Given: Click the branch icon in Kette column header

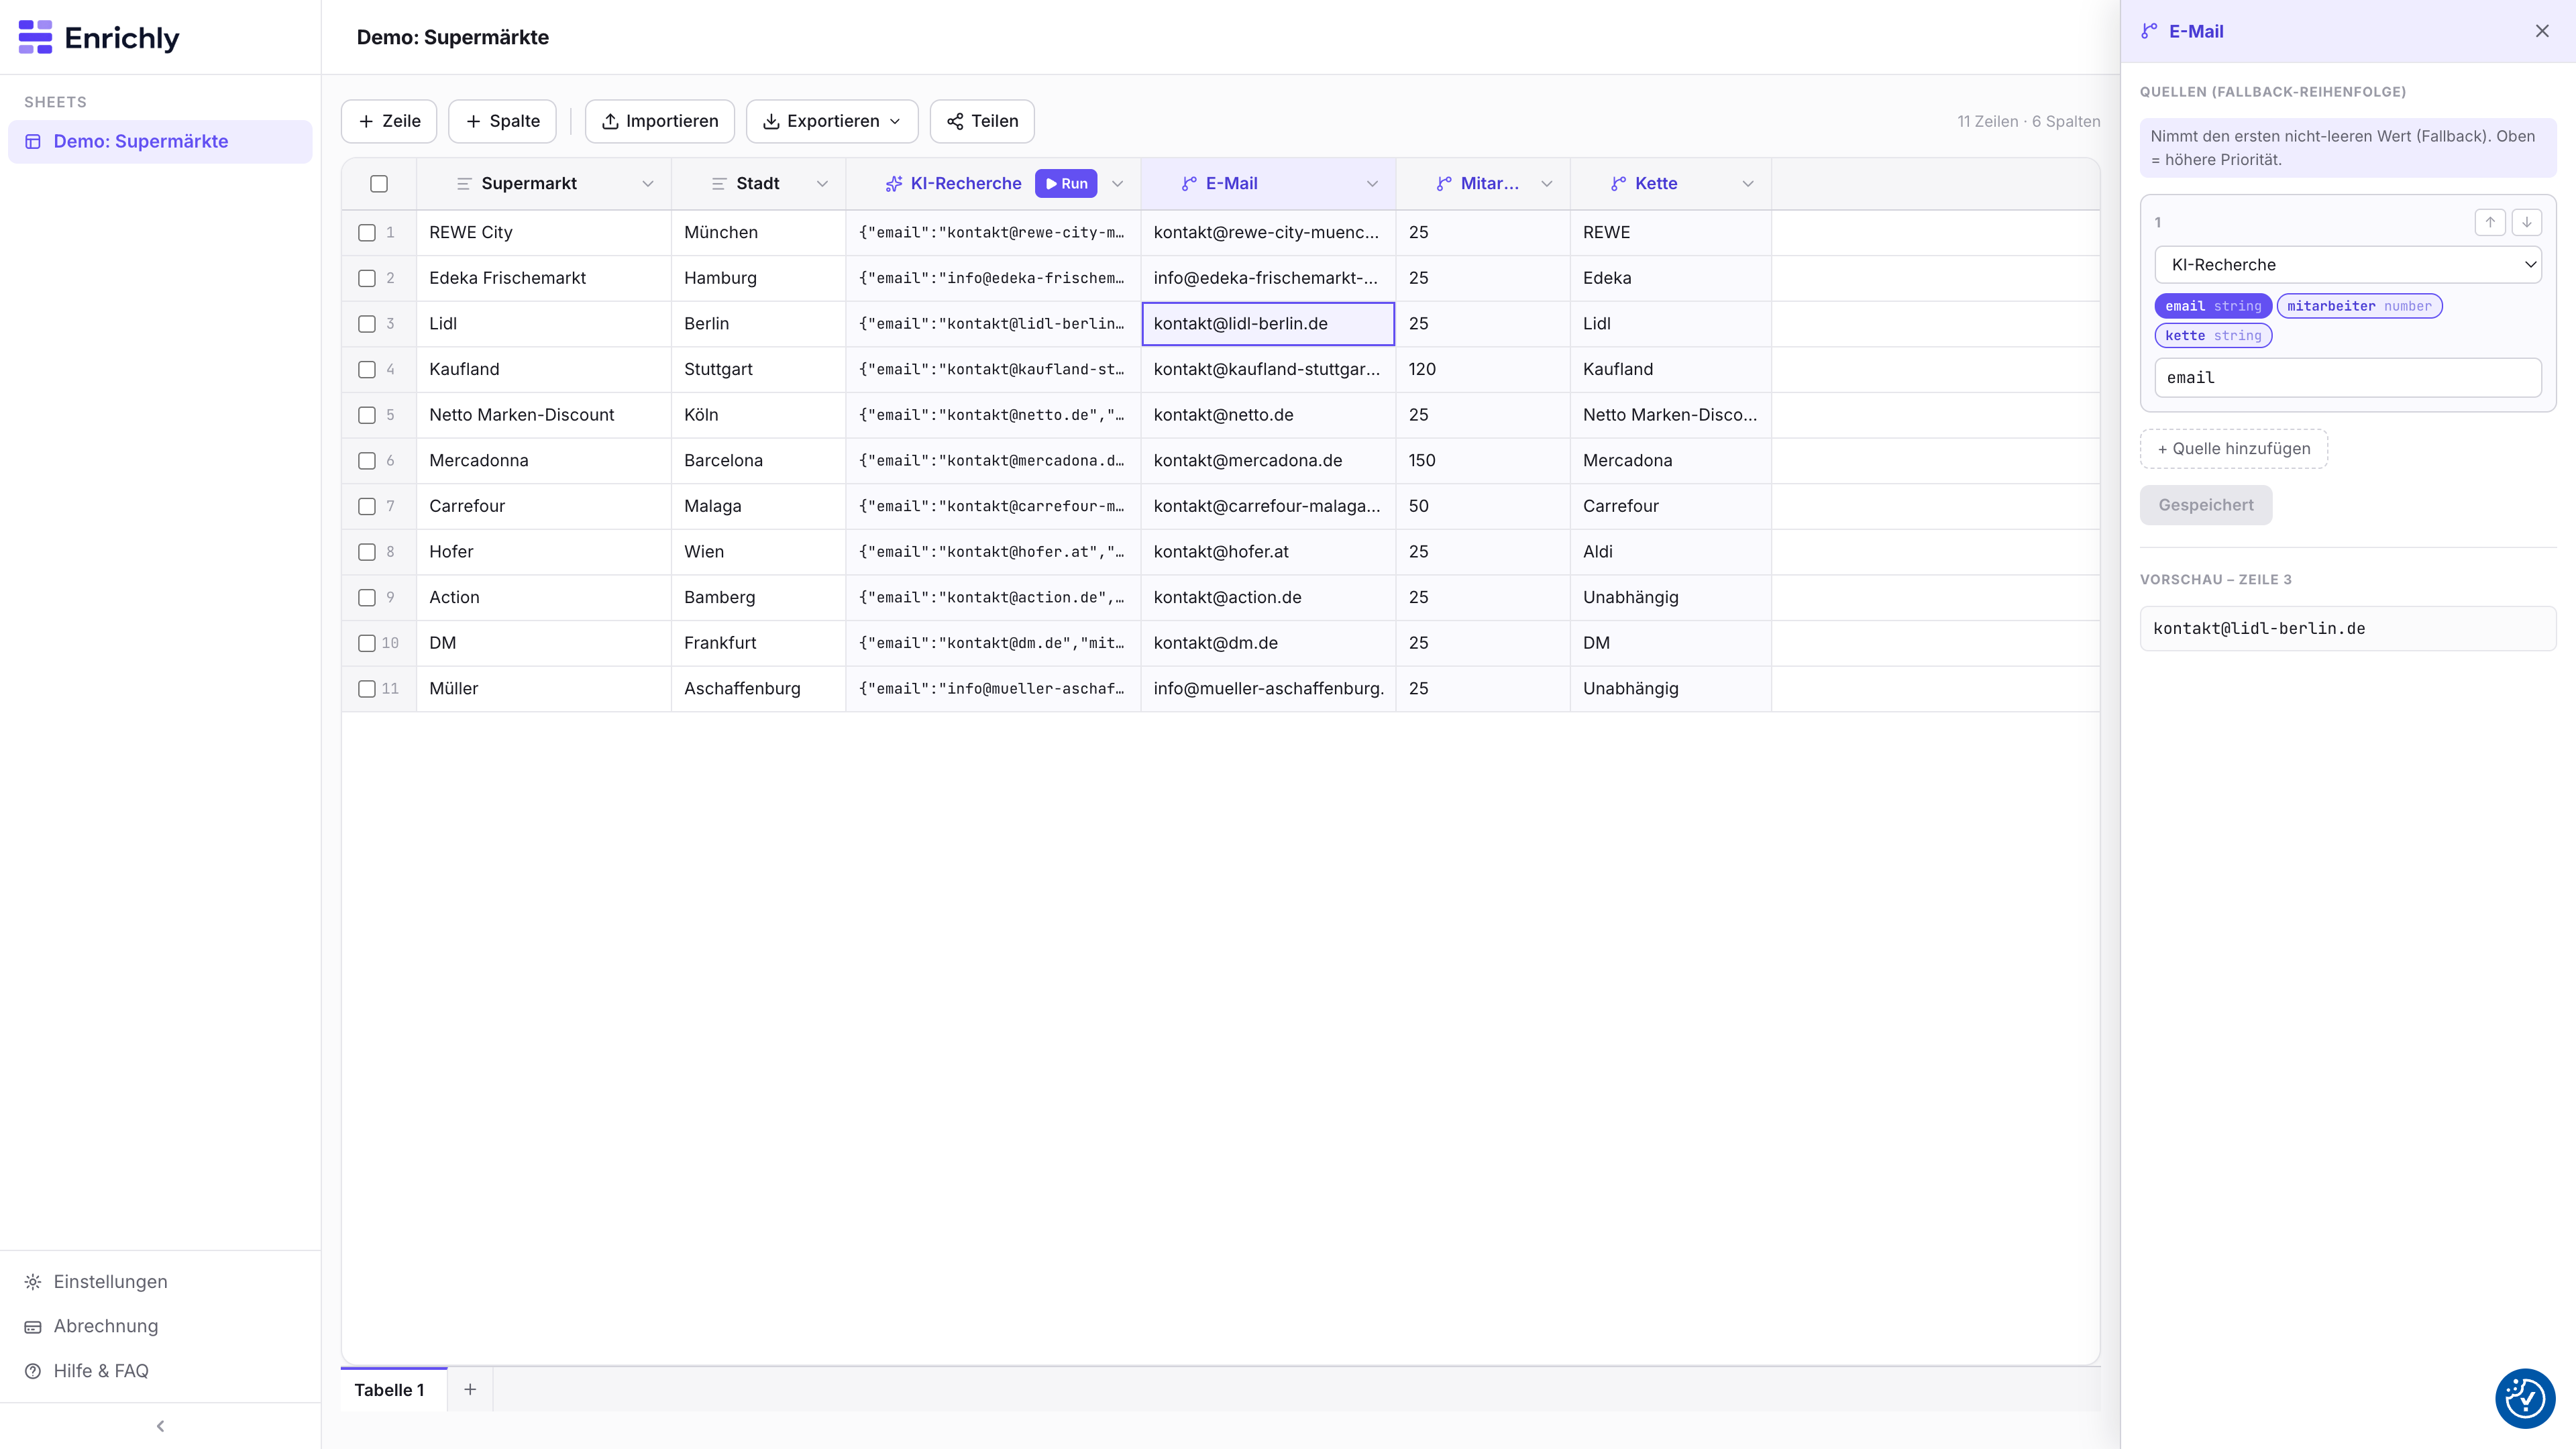Looking at the screenshot, I should (1618, 184).
